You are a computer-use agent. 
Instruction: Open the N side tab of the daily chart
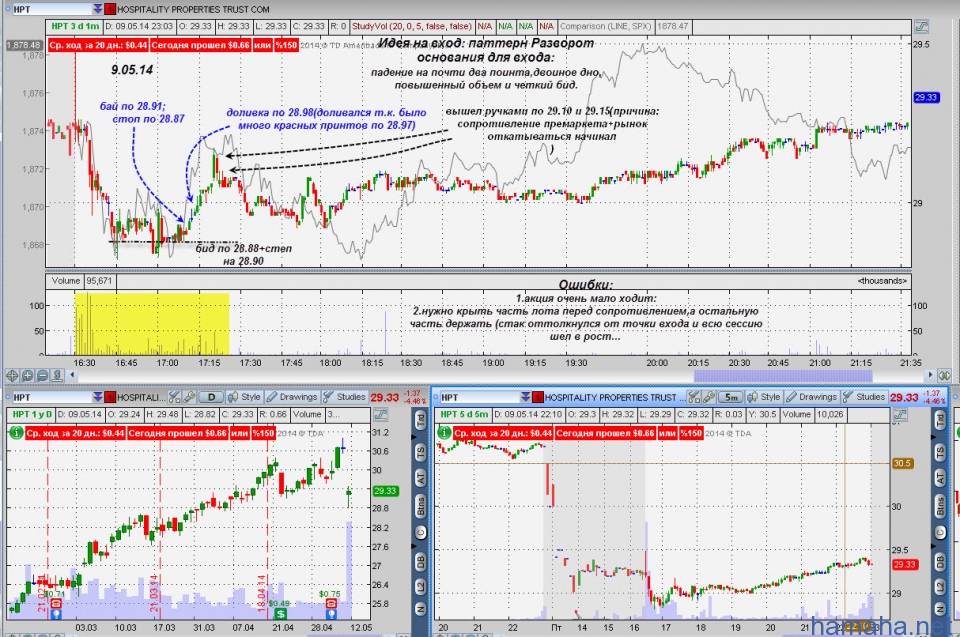(421, 609)
